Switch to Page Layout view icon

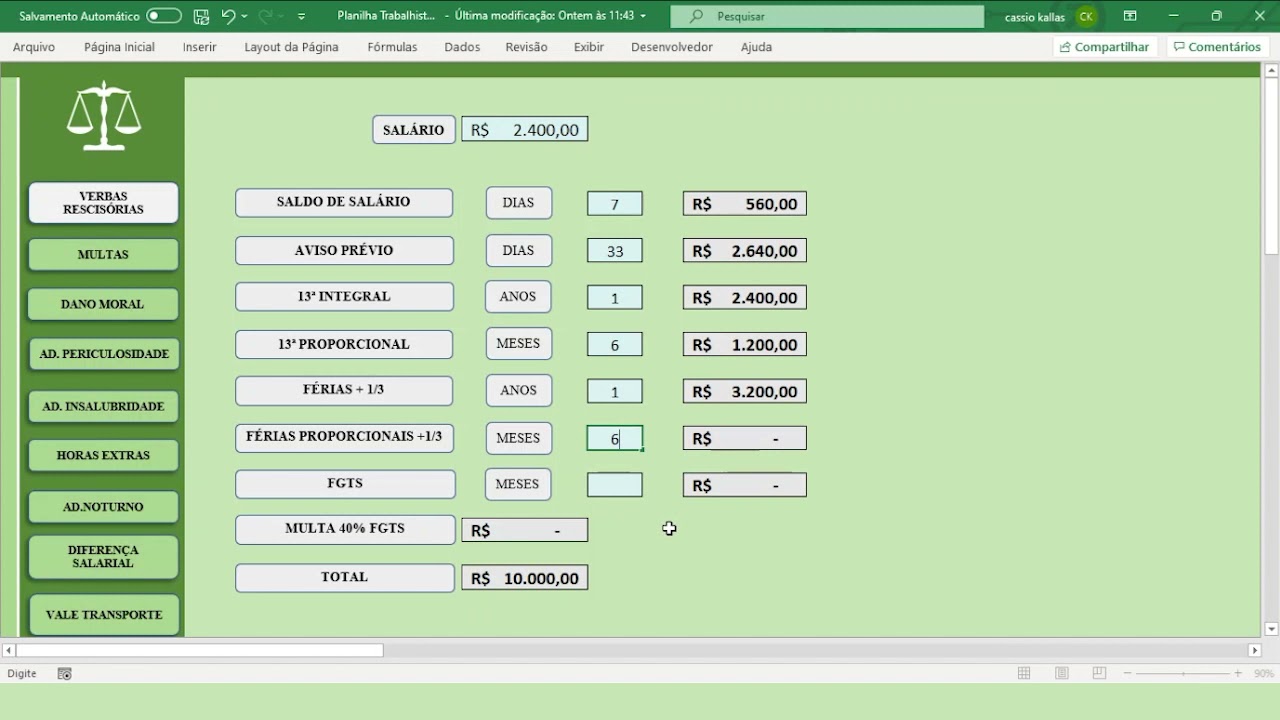[1062, 674]
